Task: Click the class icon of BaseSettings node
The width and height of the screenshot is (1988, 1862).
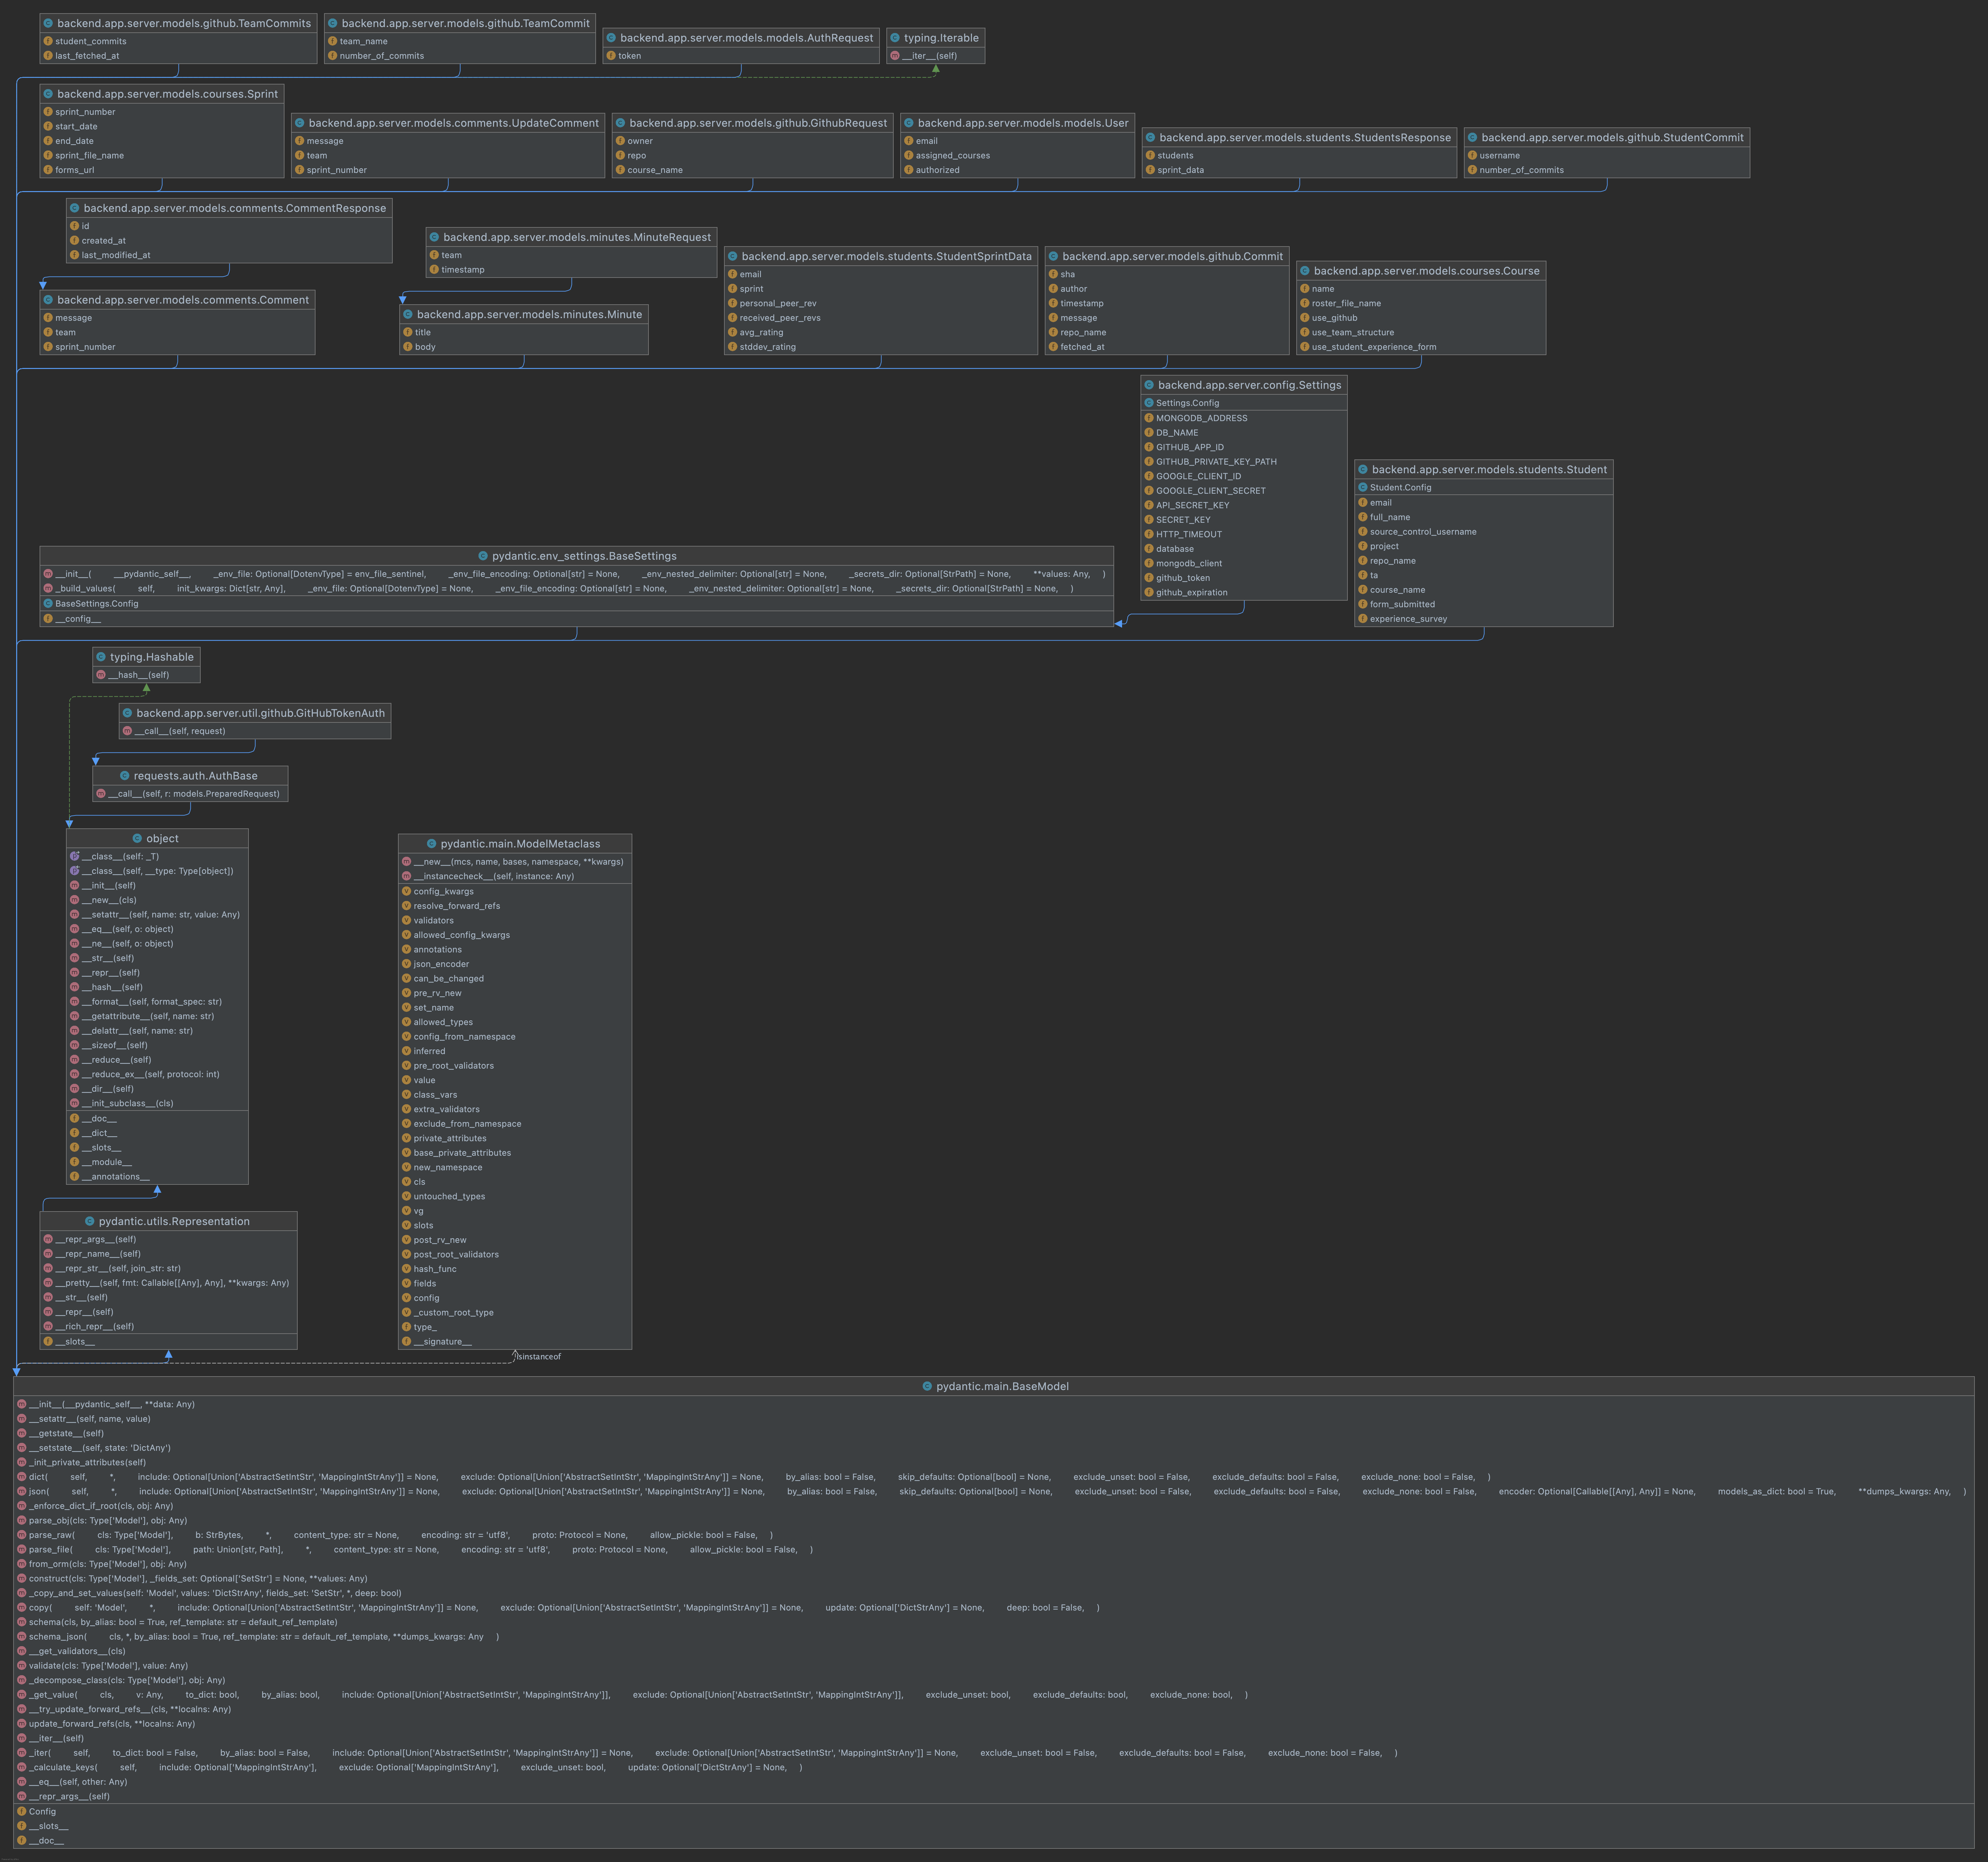Action: coord(483,556)
